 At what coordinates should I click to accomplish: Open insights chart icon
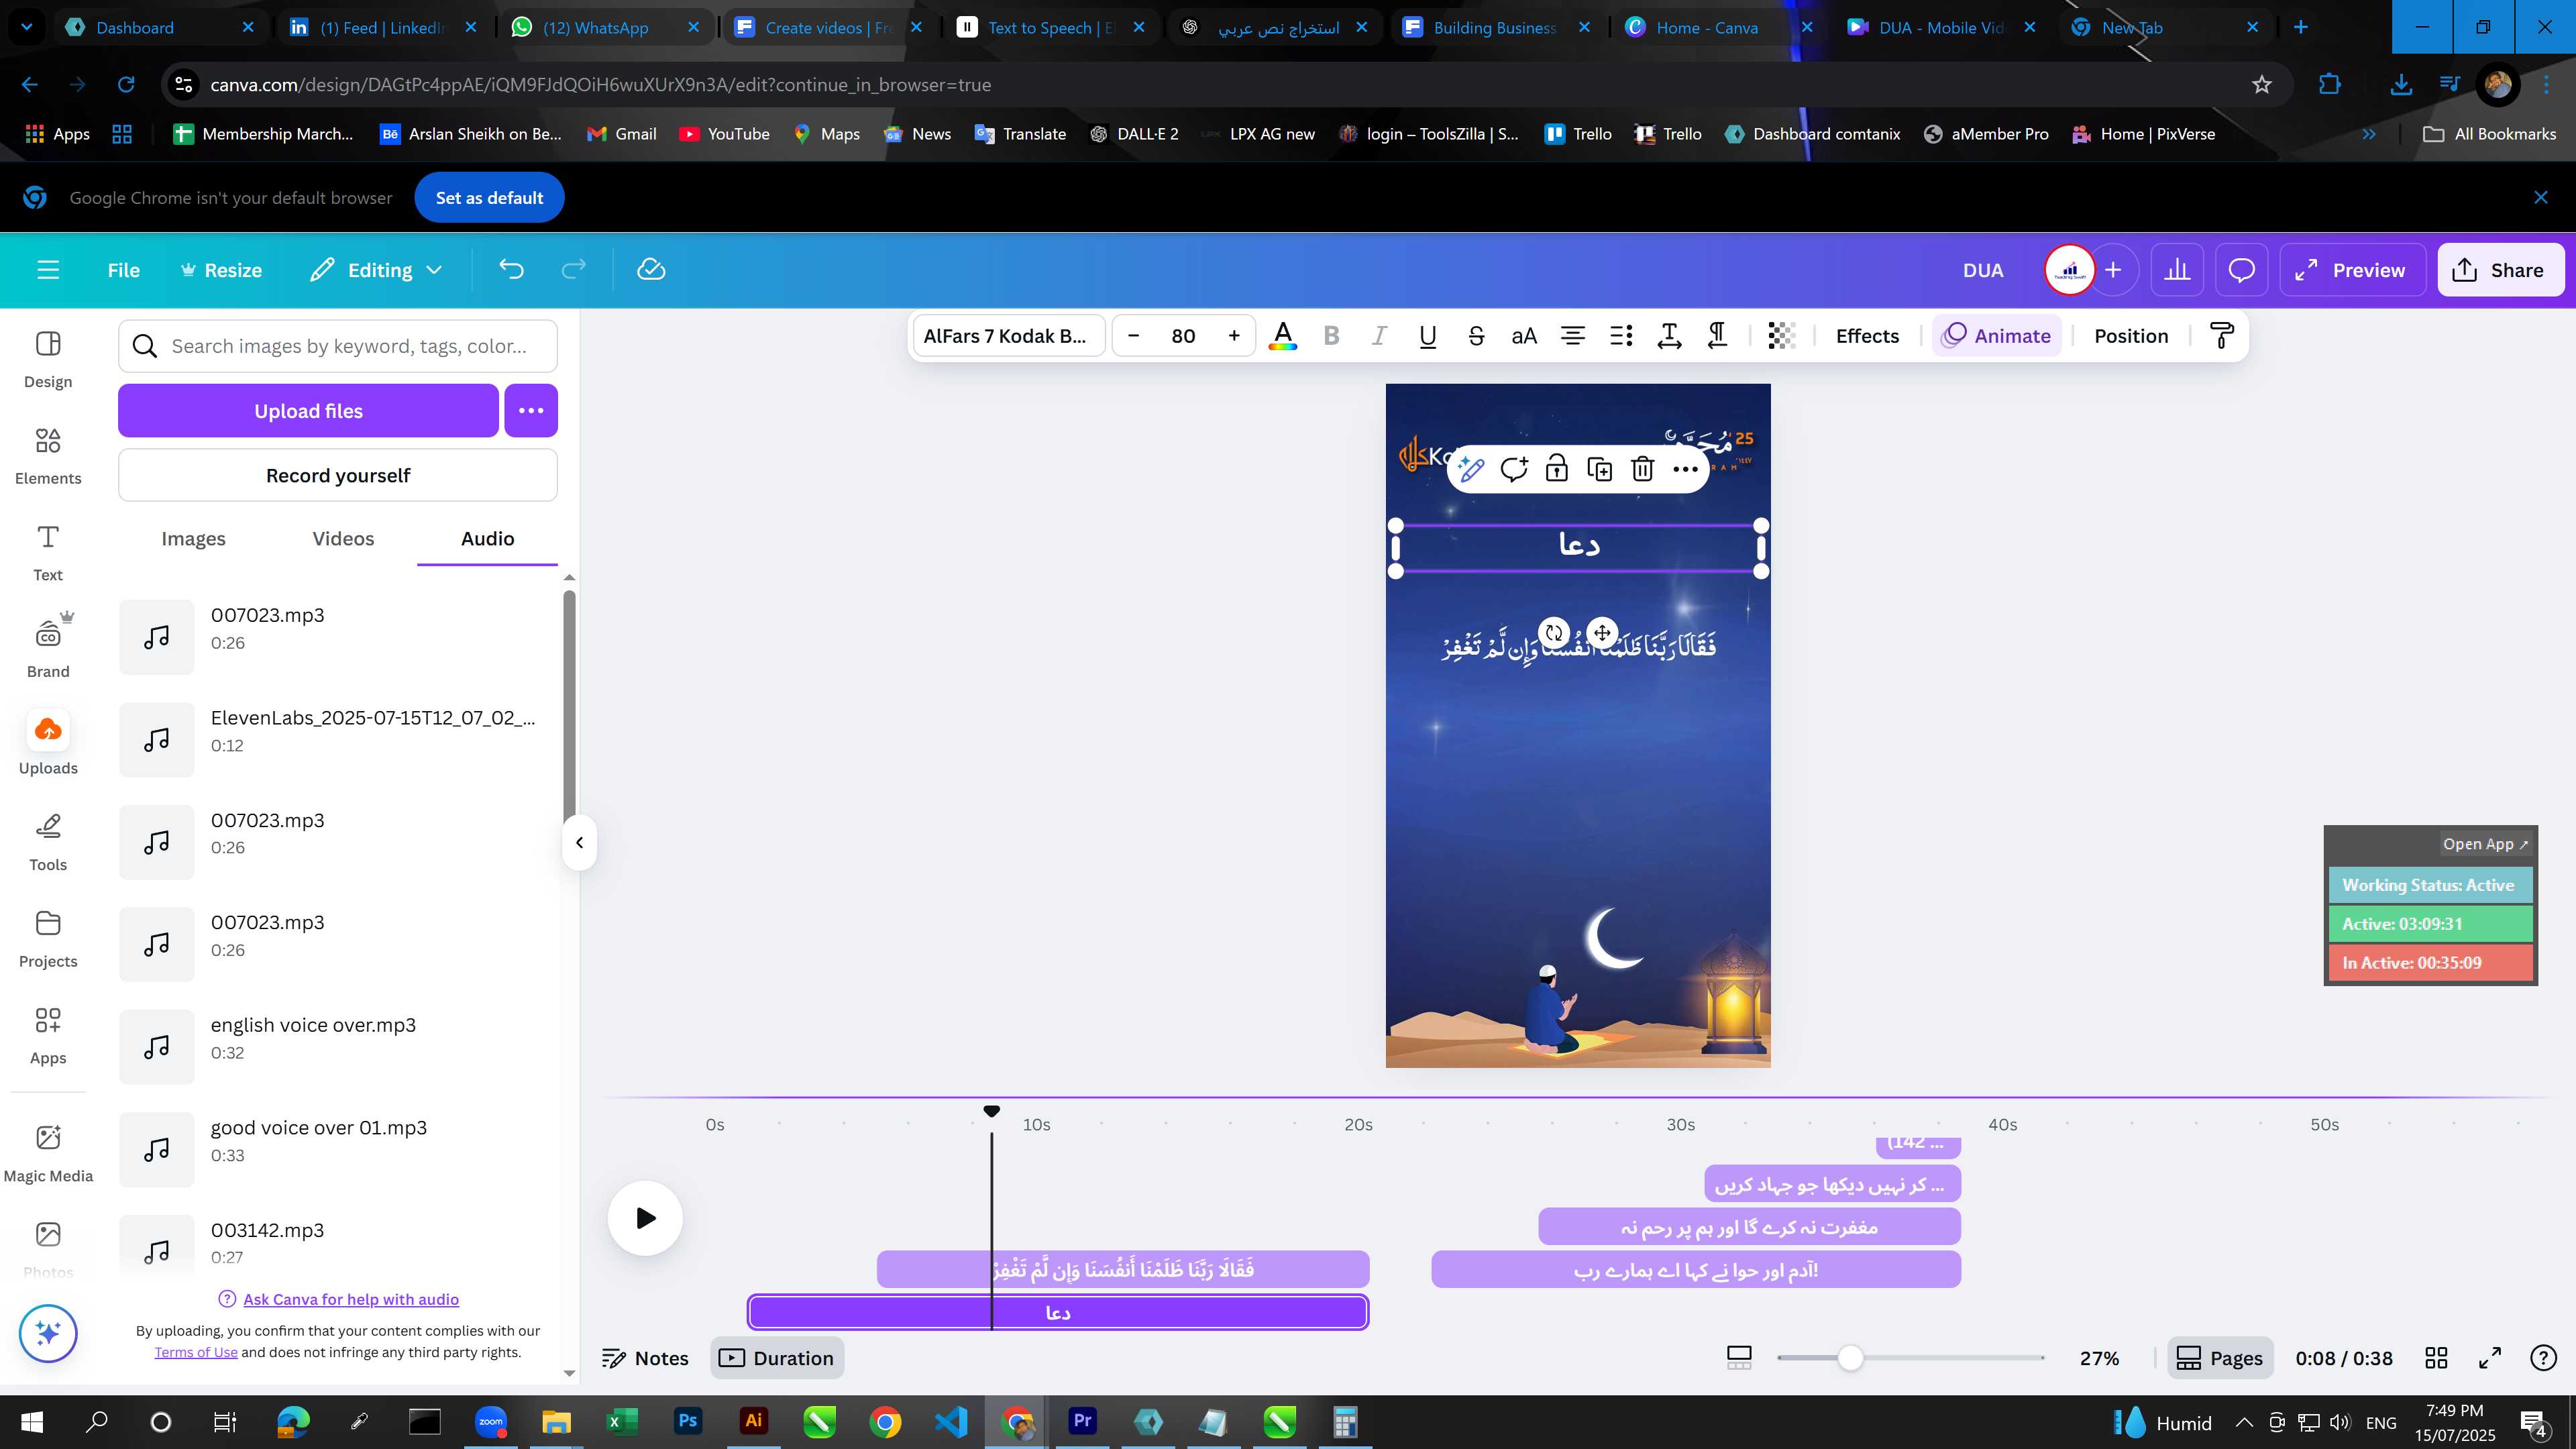[2177, 270]
